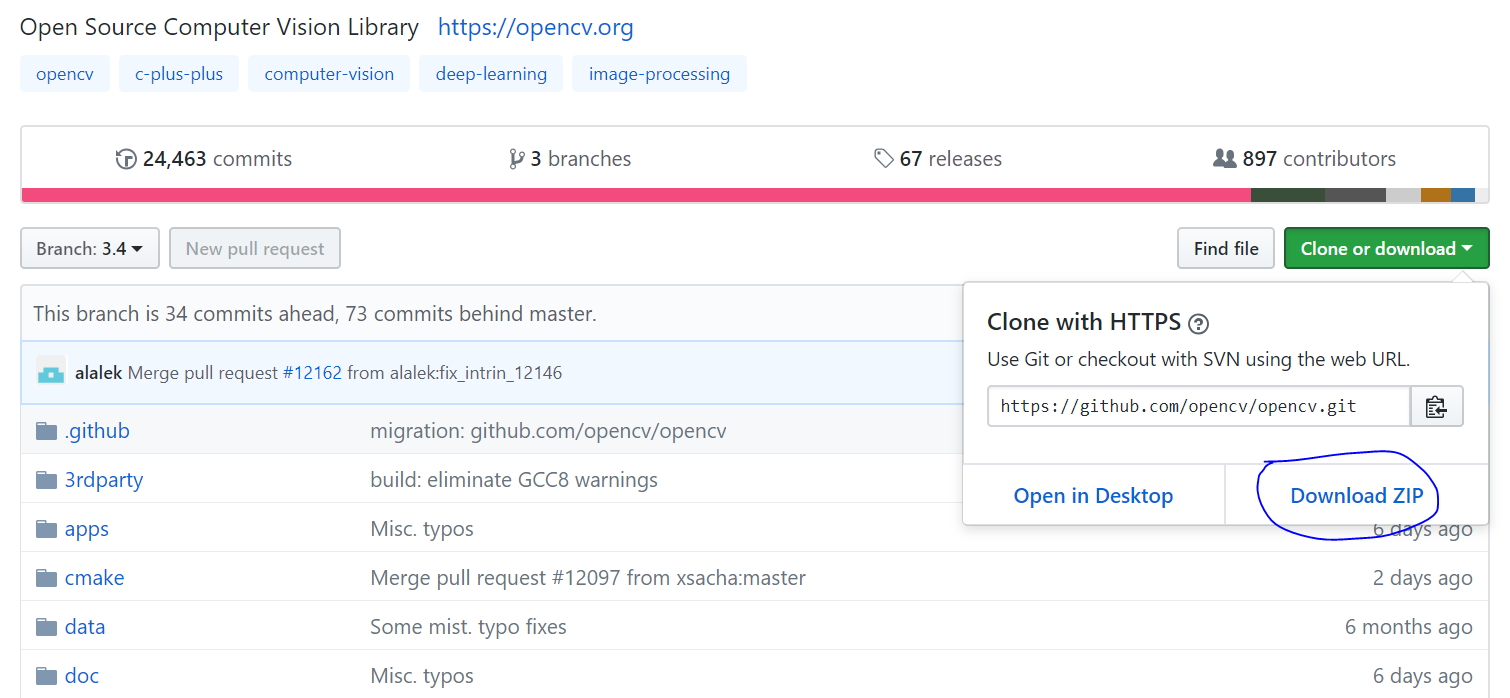1510x698 pixels.
Task: Click the data folder icon
Action: [46, 627]
